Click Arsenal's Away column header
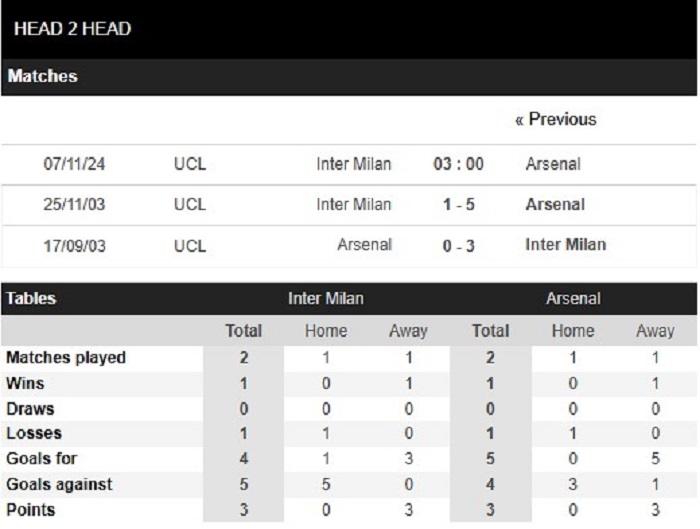Image resolution: width=700 pixels, height=529 pixels. [x=655, y=331]
